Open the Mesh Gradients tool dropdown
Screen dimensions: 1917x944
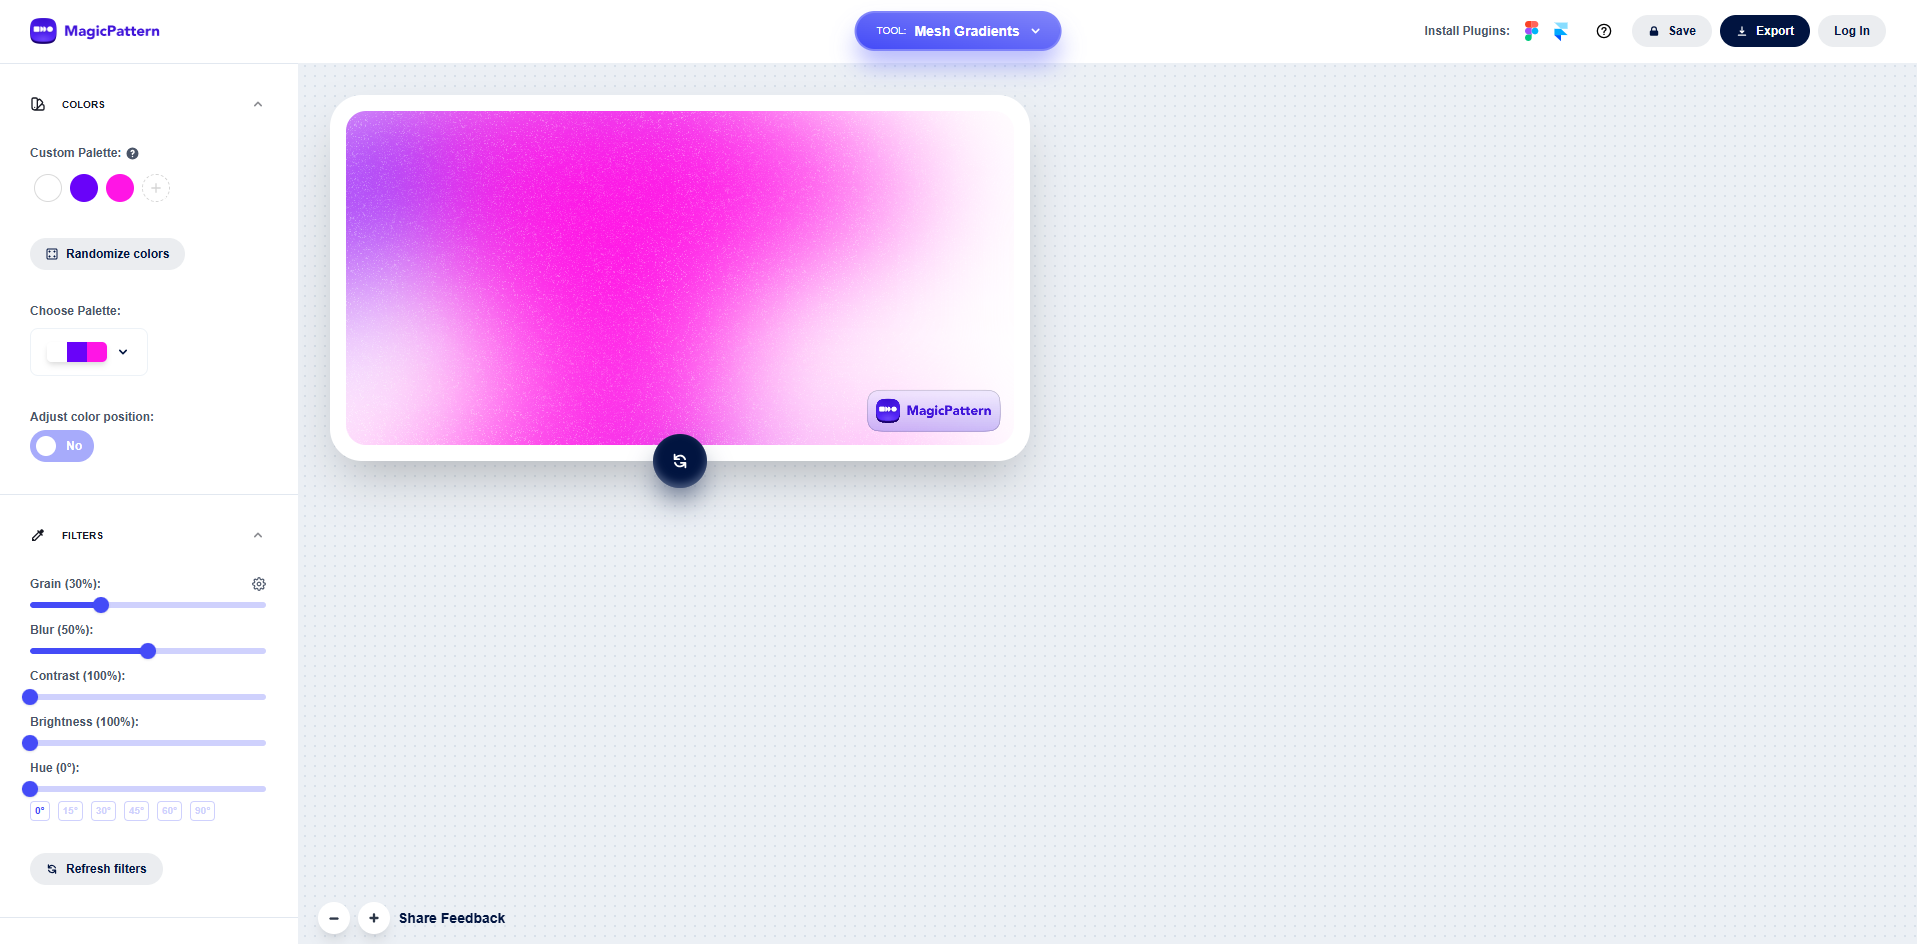pyautogui.click(x=956, y=31)
